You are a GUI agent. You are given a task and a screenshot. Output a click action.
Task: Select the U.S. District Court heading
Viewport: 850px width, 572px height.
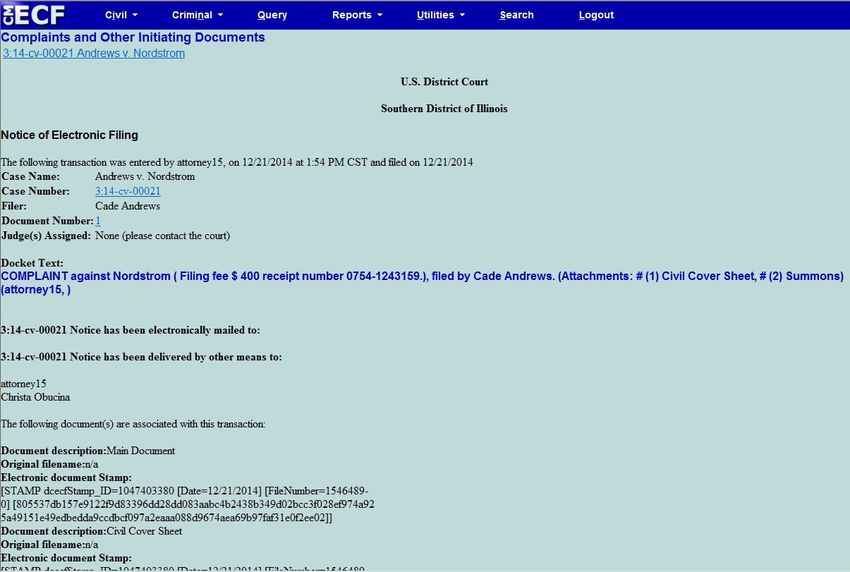(444, 82)
